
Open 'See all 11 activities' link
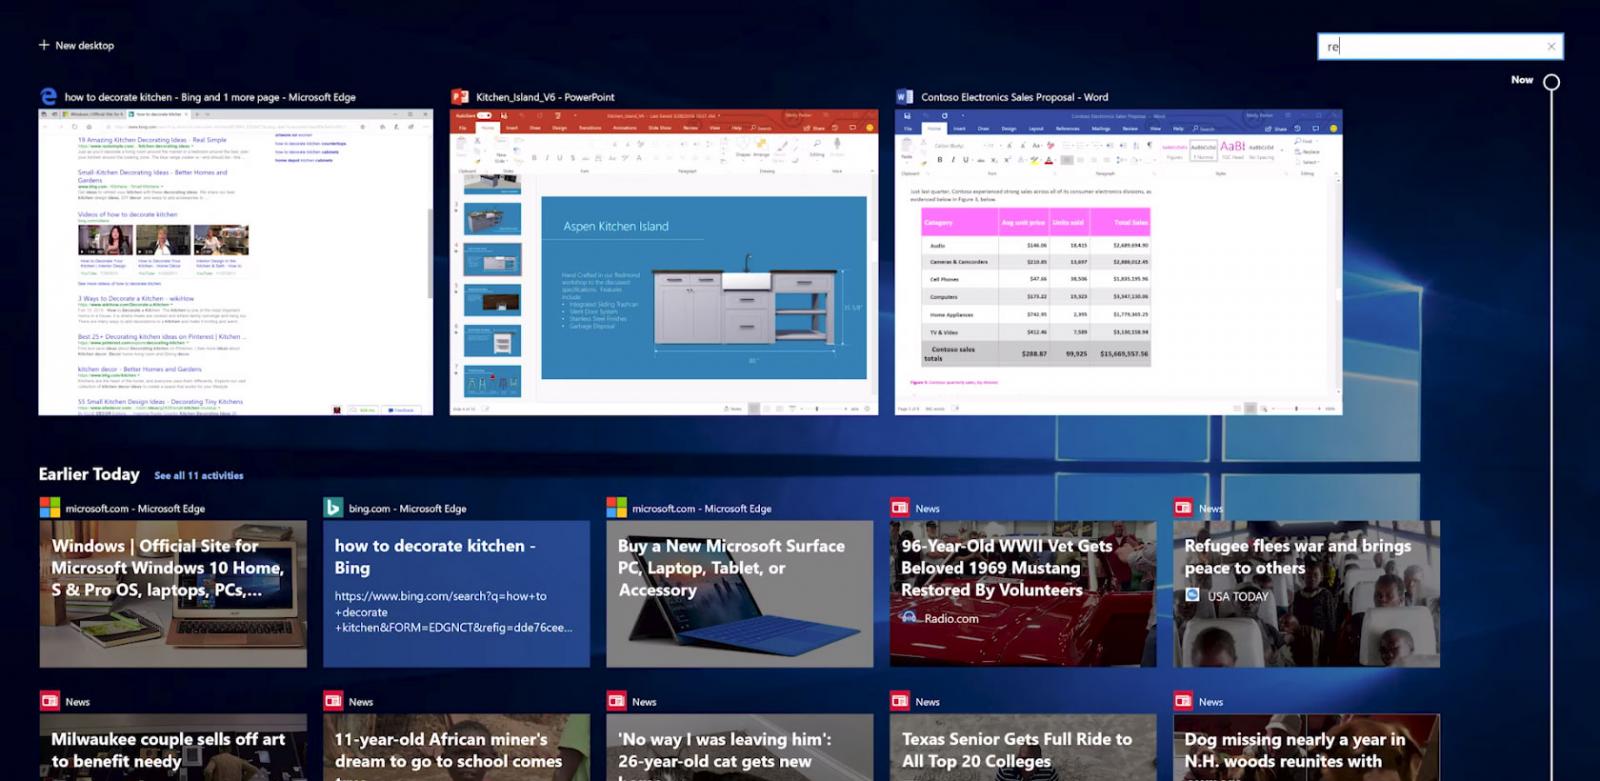[x=199, y=476]
